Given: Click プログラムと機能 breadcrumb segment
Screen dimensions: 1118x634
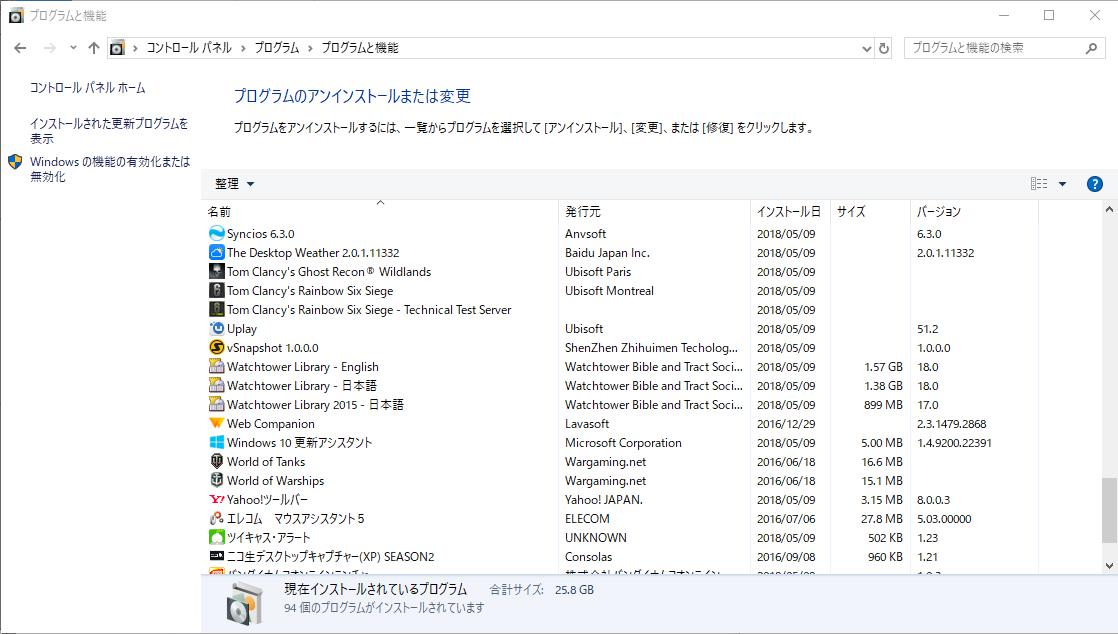Looking at the screenshot, I should [359, 48].
